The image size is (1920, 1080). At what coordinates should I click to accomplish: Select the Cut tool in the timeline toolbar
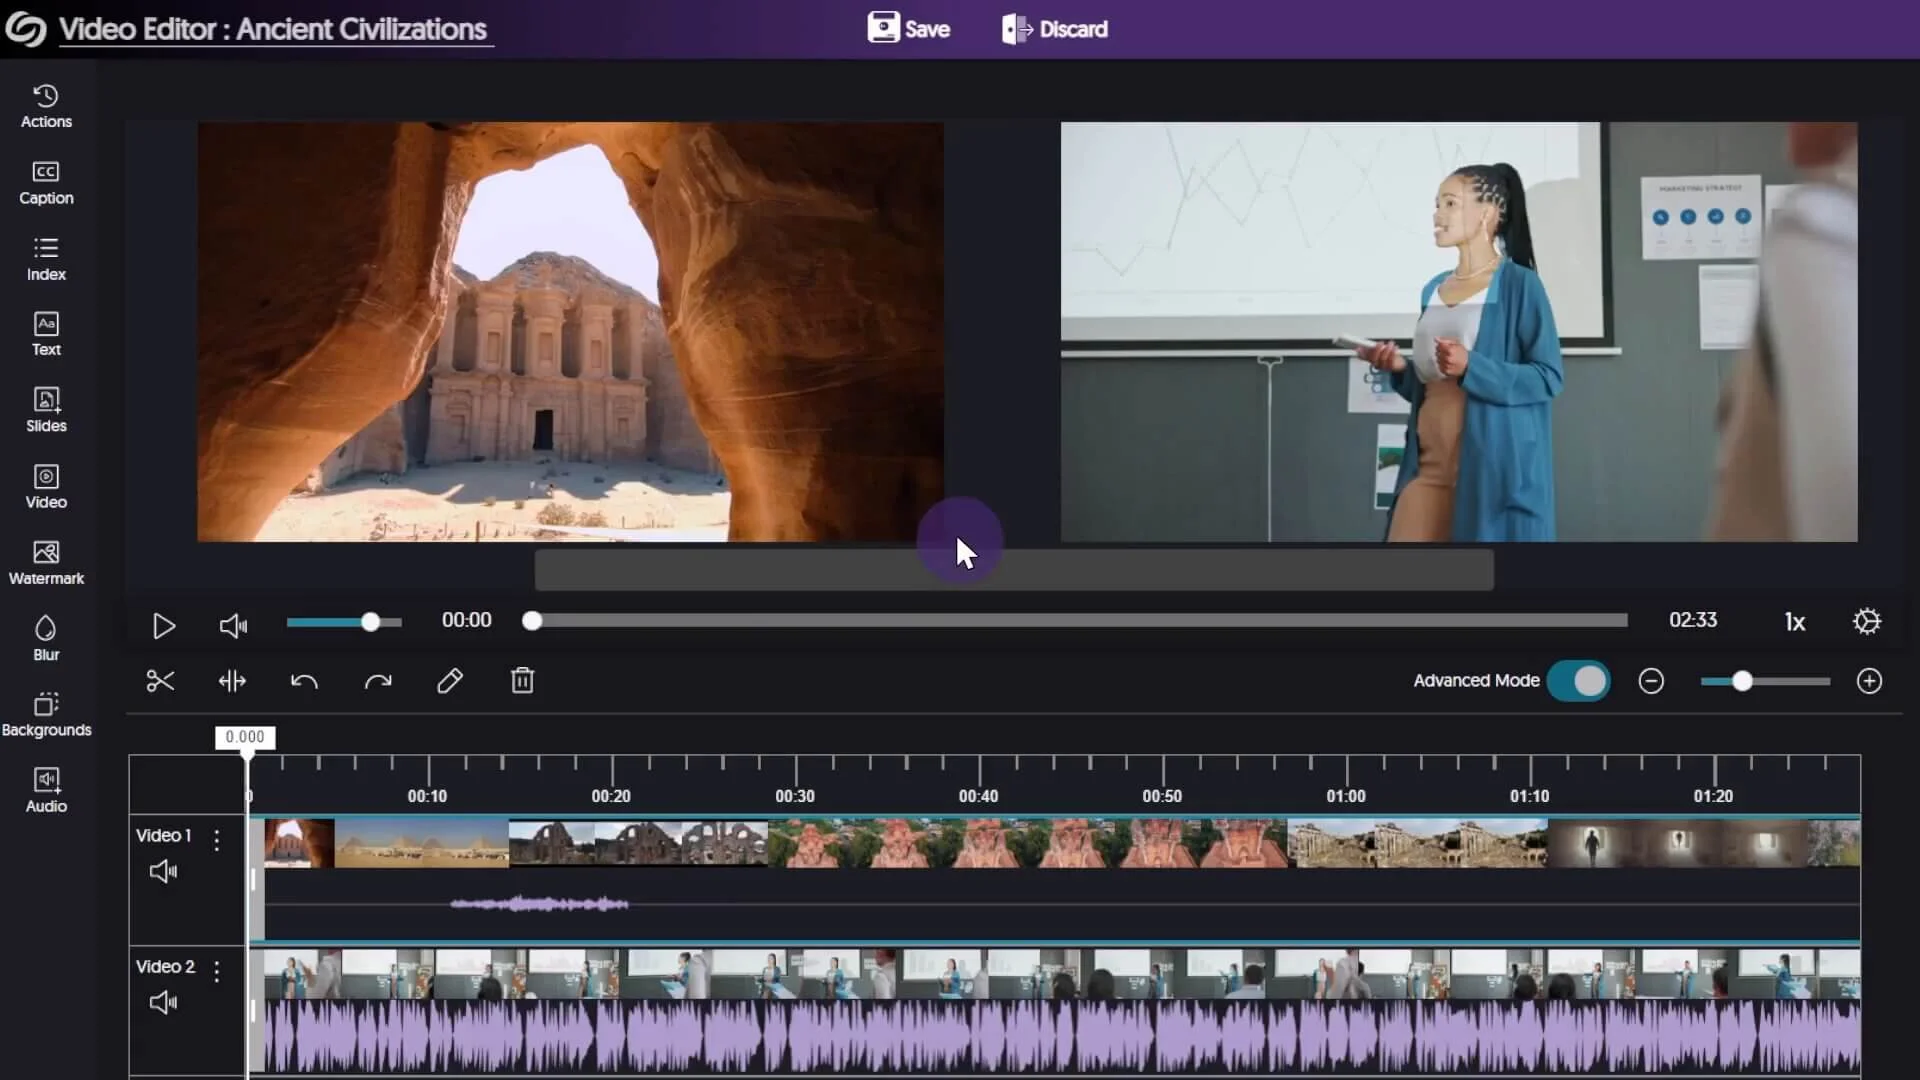(x=160, y=681)
